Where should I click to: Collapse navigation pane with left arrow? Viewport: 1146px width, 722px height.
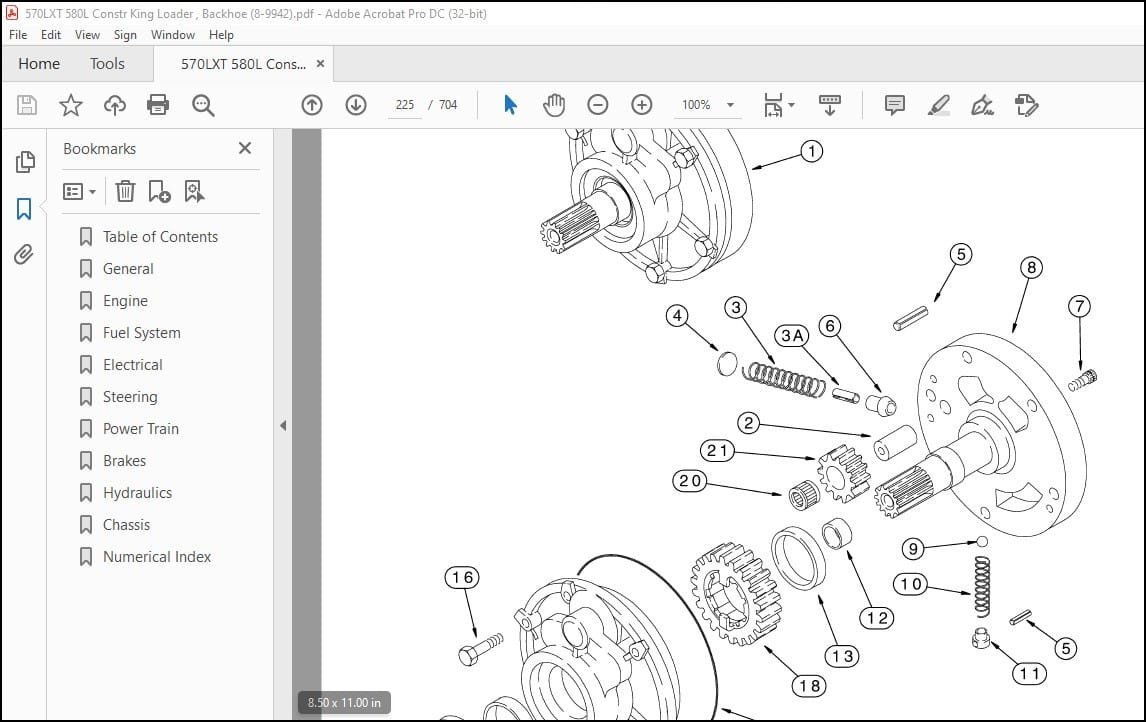pos(283,425)
